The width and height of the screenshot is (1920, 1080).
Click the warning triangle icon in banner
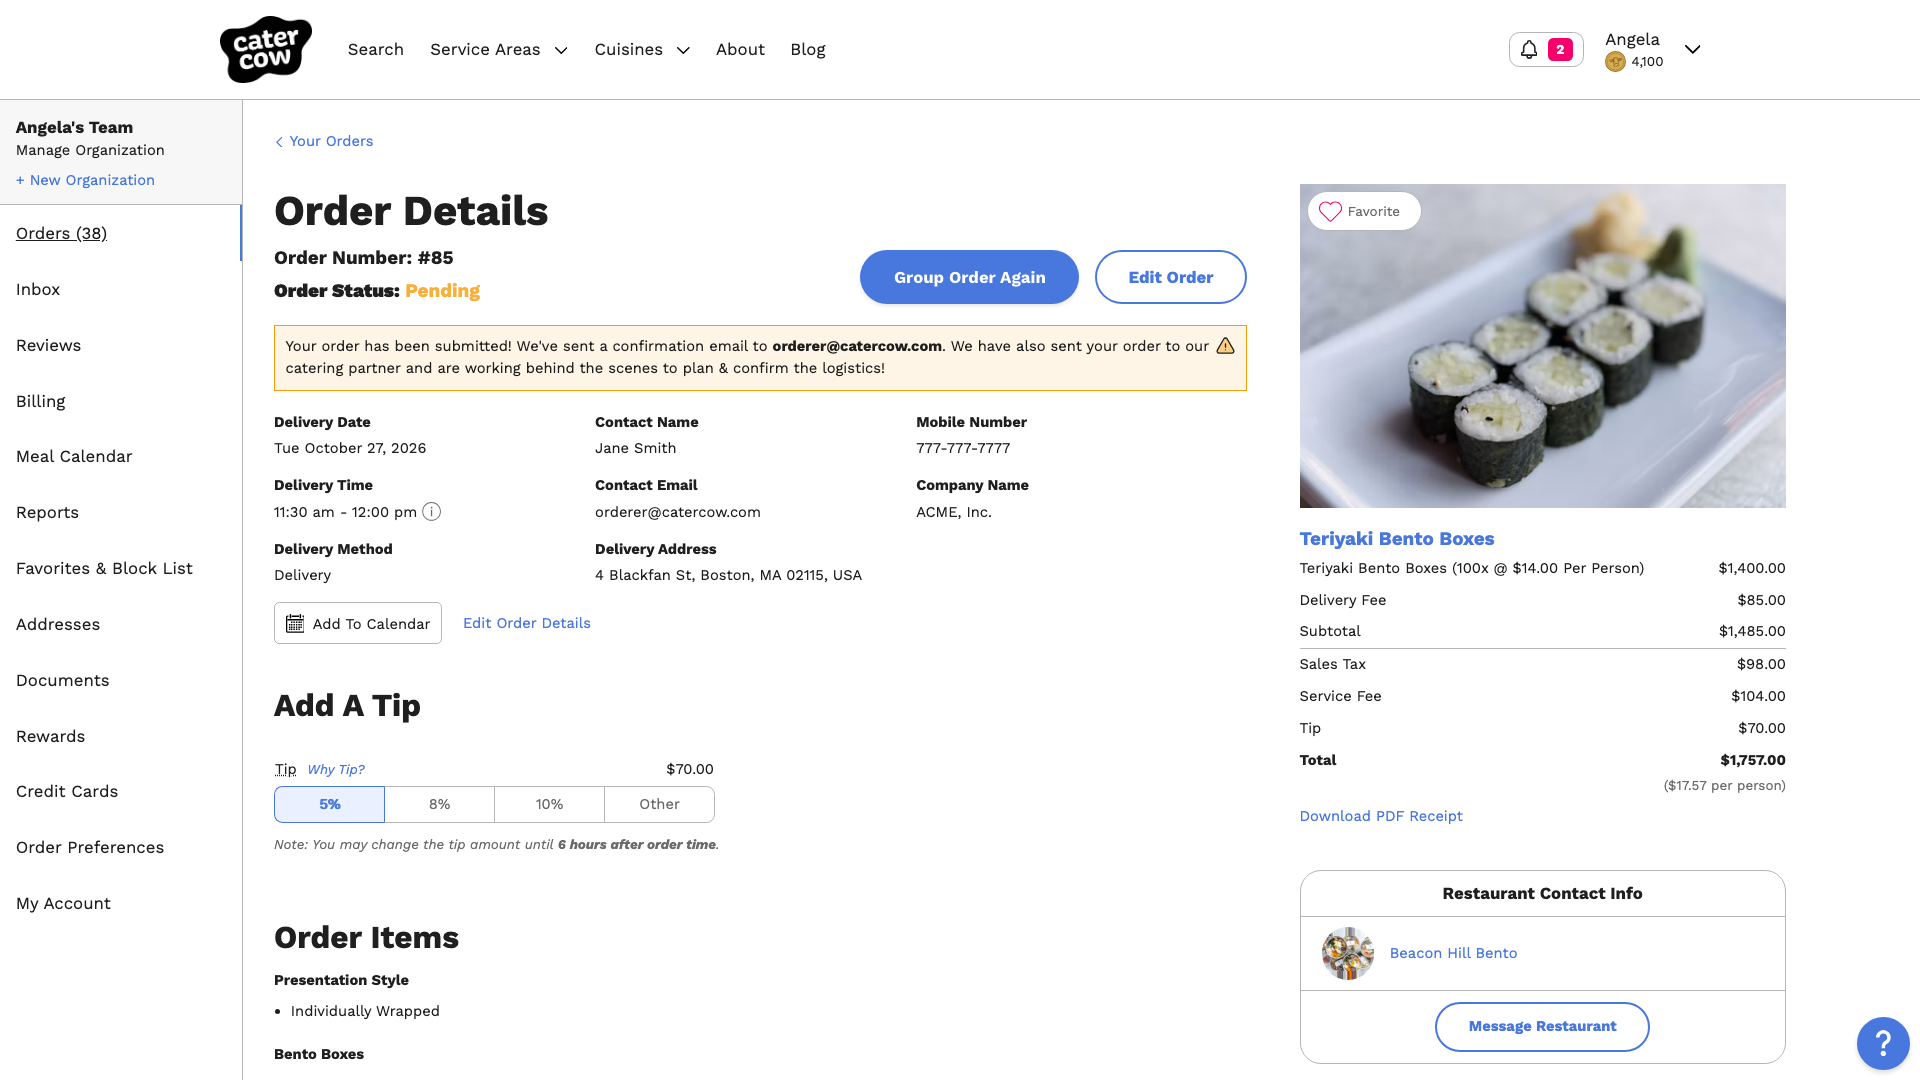(1225, 346)
